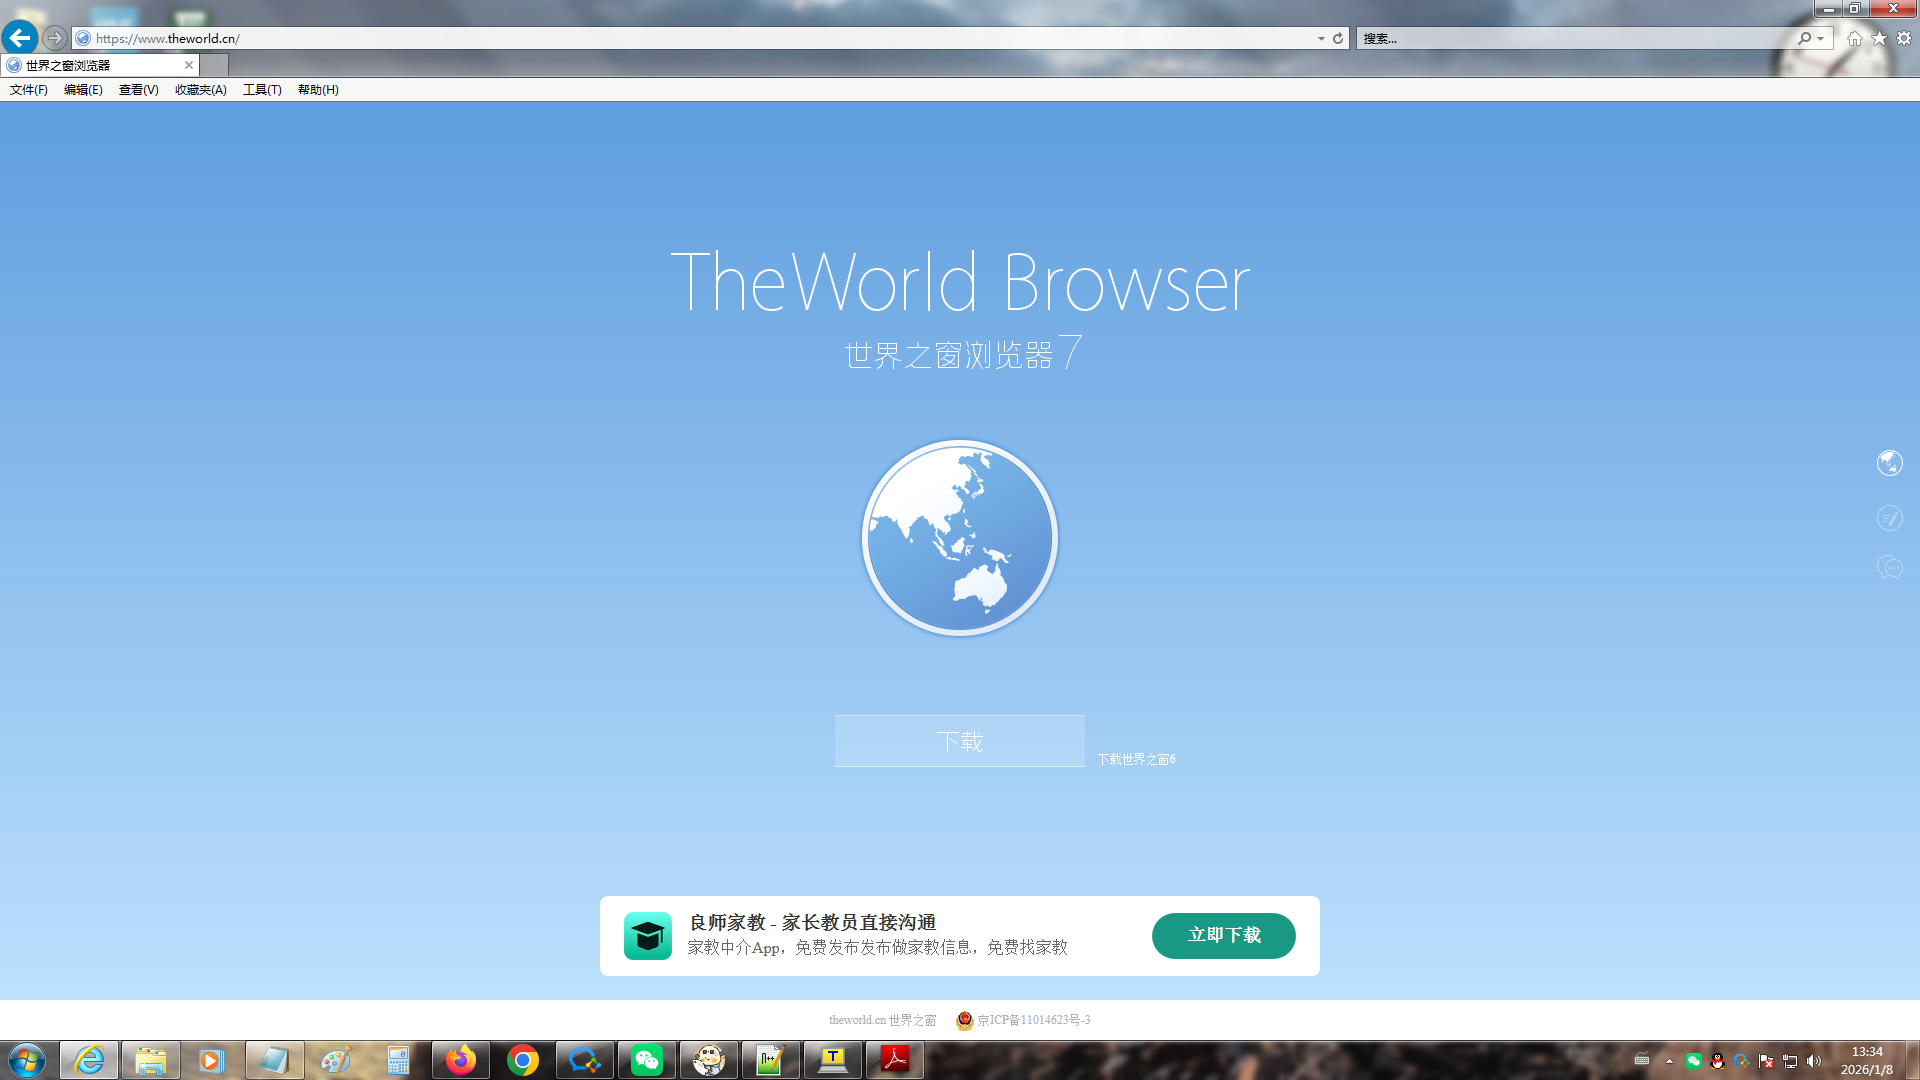Click the browser Back arrow button
This screenshot has height=1080, width=1920.
click(20, 38)
